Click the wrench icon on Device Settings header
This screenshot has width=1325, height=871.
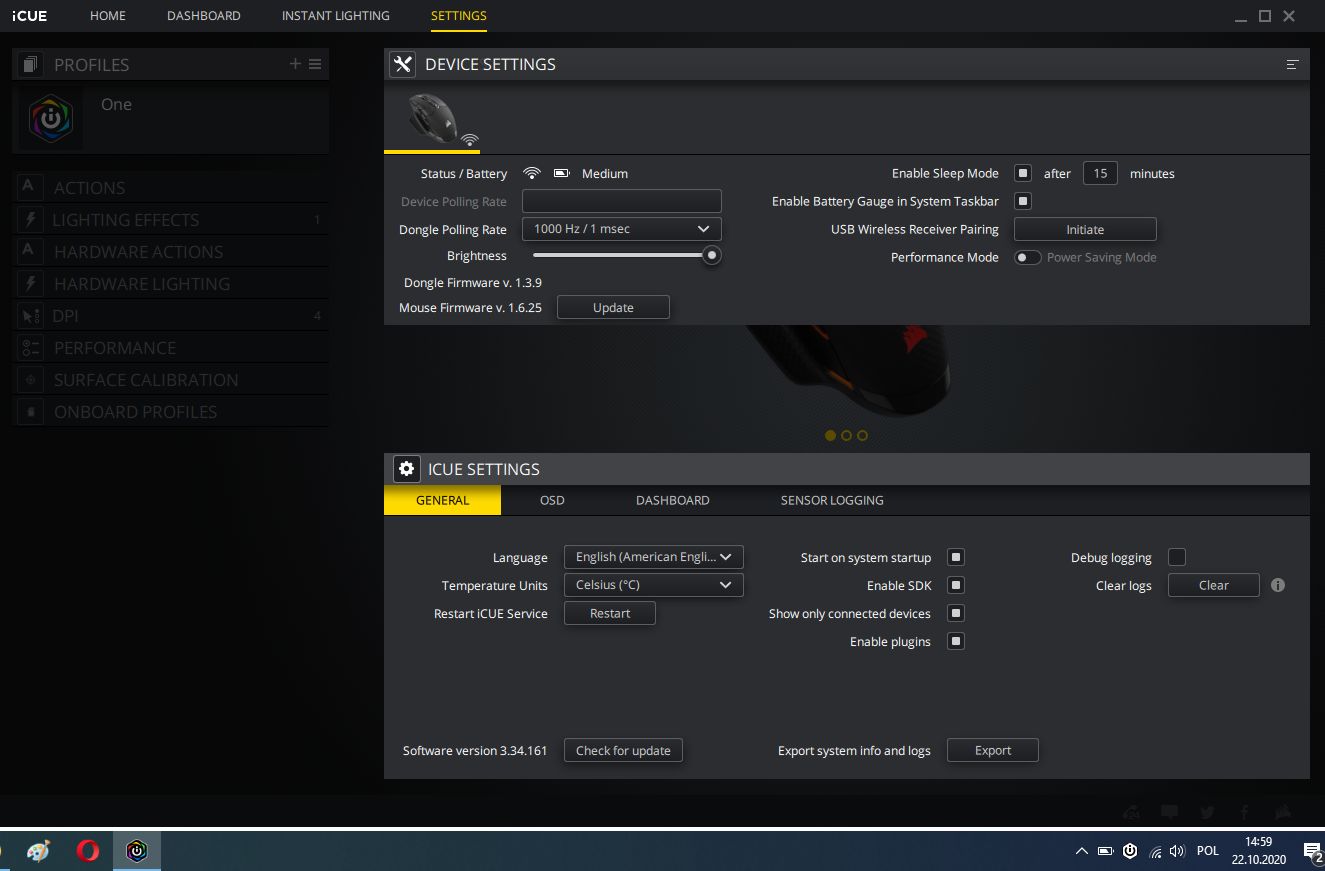click(402, 64)
